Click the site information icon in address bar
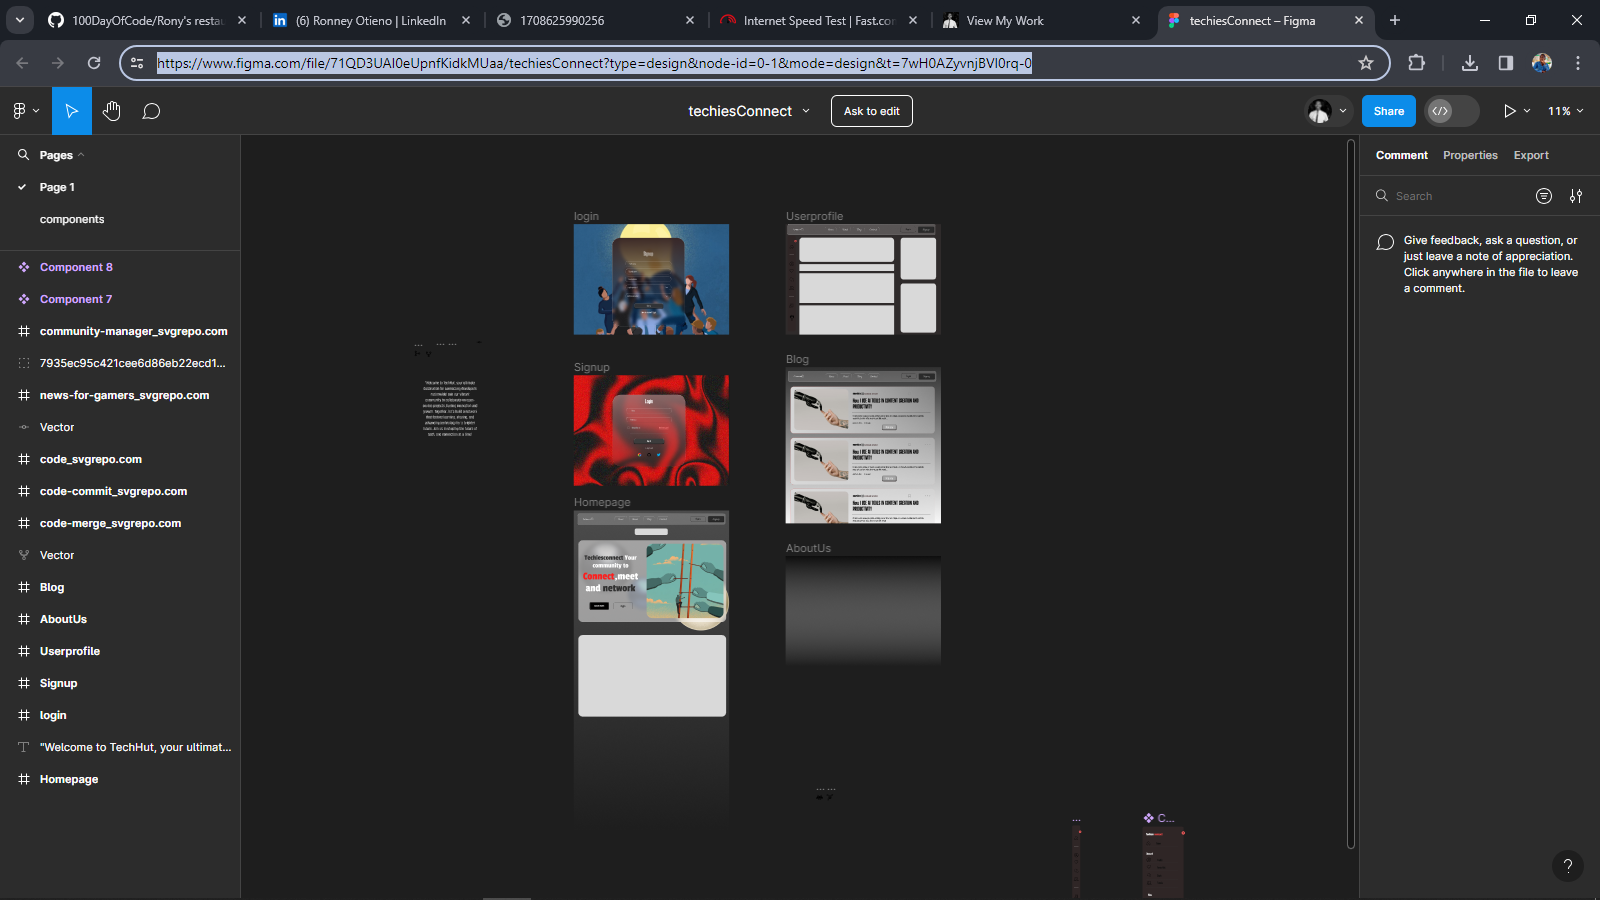1600x900 pixels. 137,63
